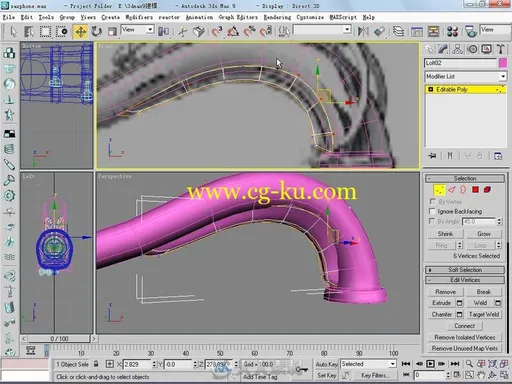Collapse the Edit Vertices rollout
Screen dimensions: 512x384
tap(465, 280)
